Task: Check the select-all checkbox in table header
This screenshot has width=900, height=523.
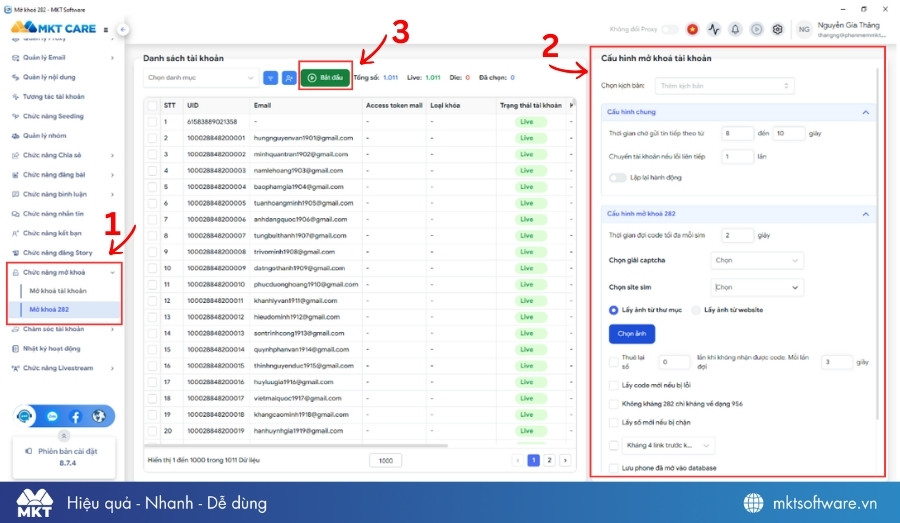Action: pyautogui.click(x=152, y=106)
